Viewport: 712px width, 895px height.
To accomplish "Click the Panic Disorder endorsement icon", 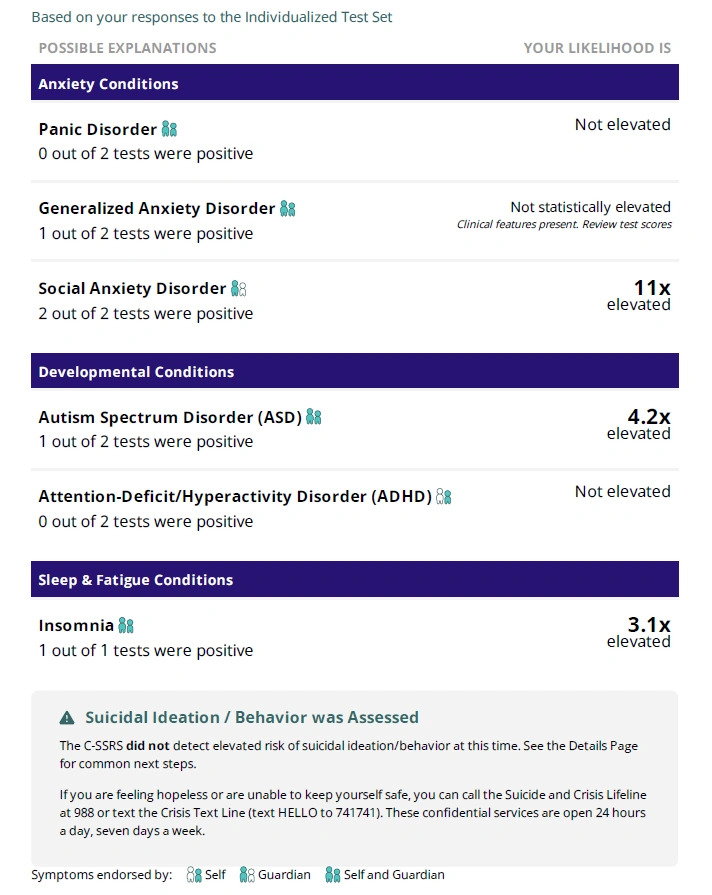I will pyautogui.click(x=170, y=129).
